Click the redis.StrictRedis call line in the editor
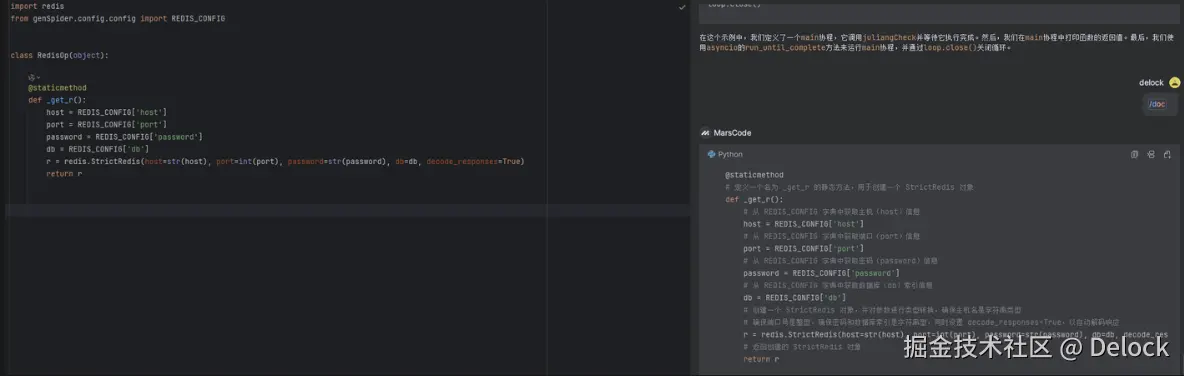1184x376 pixels. 285,162
